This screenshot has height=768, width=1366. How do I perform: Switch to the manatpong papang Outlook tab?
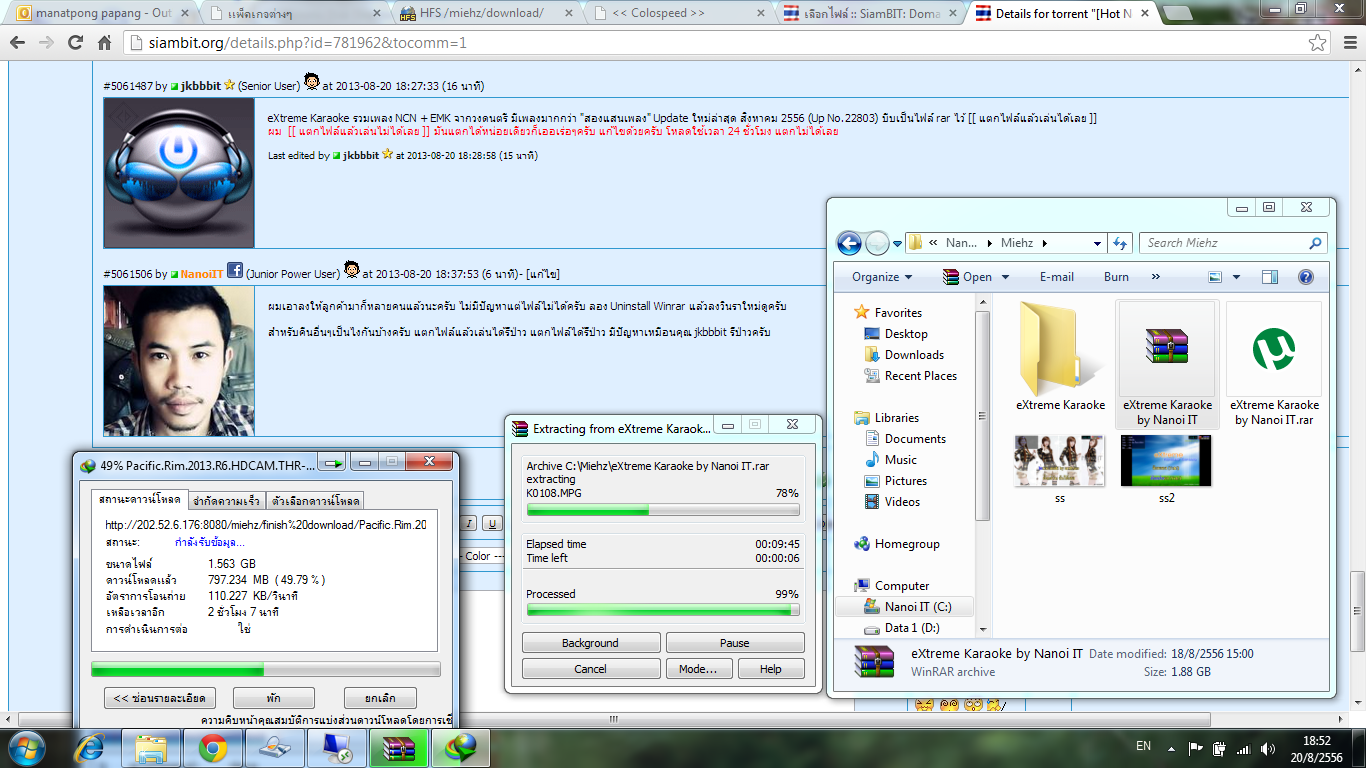click(96, 13)
